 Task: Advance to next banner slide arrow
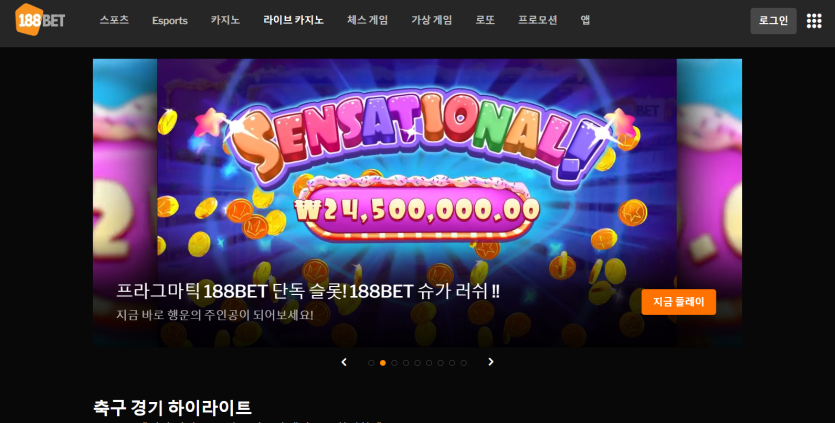coord(491,362)
